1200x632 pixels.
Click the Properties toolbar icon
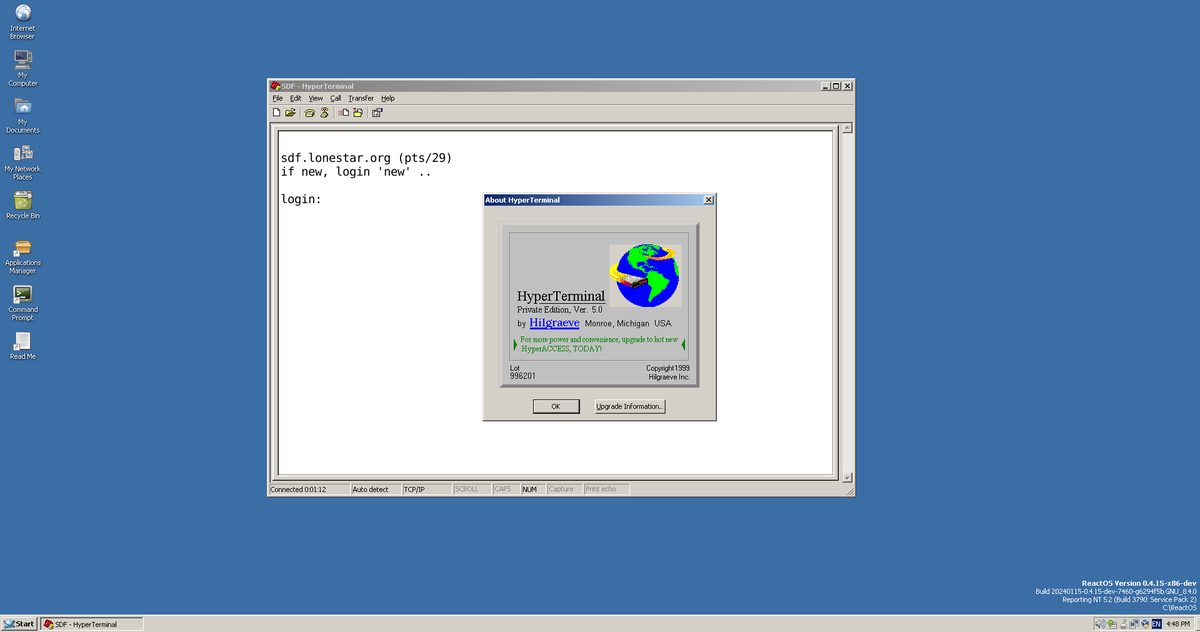(x=377, y=113)
